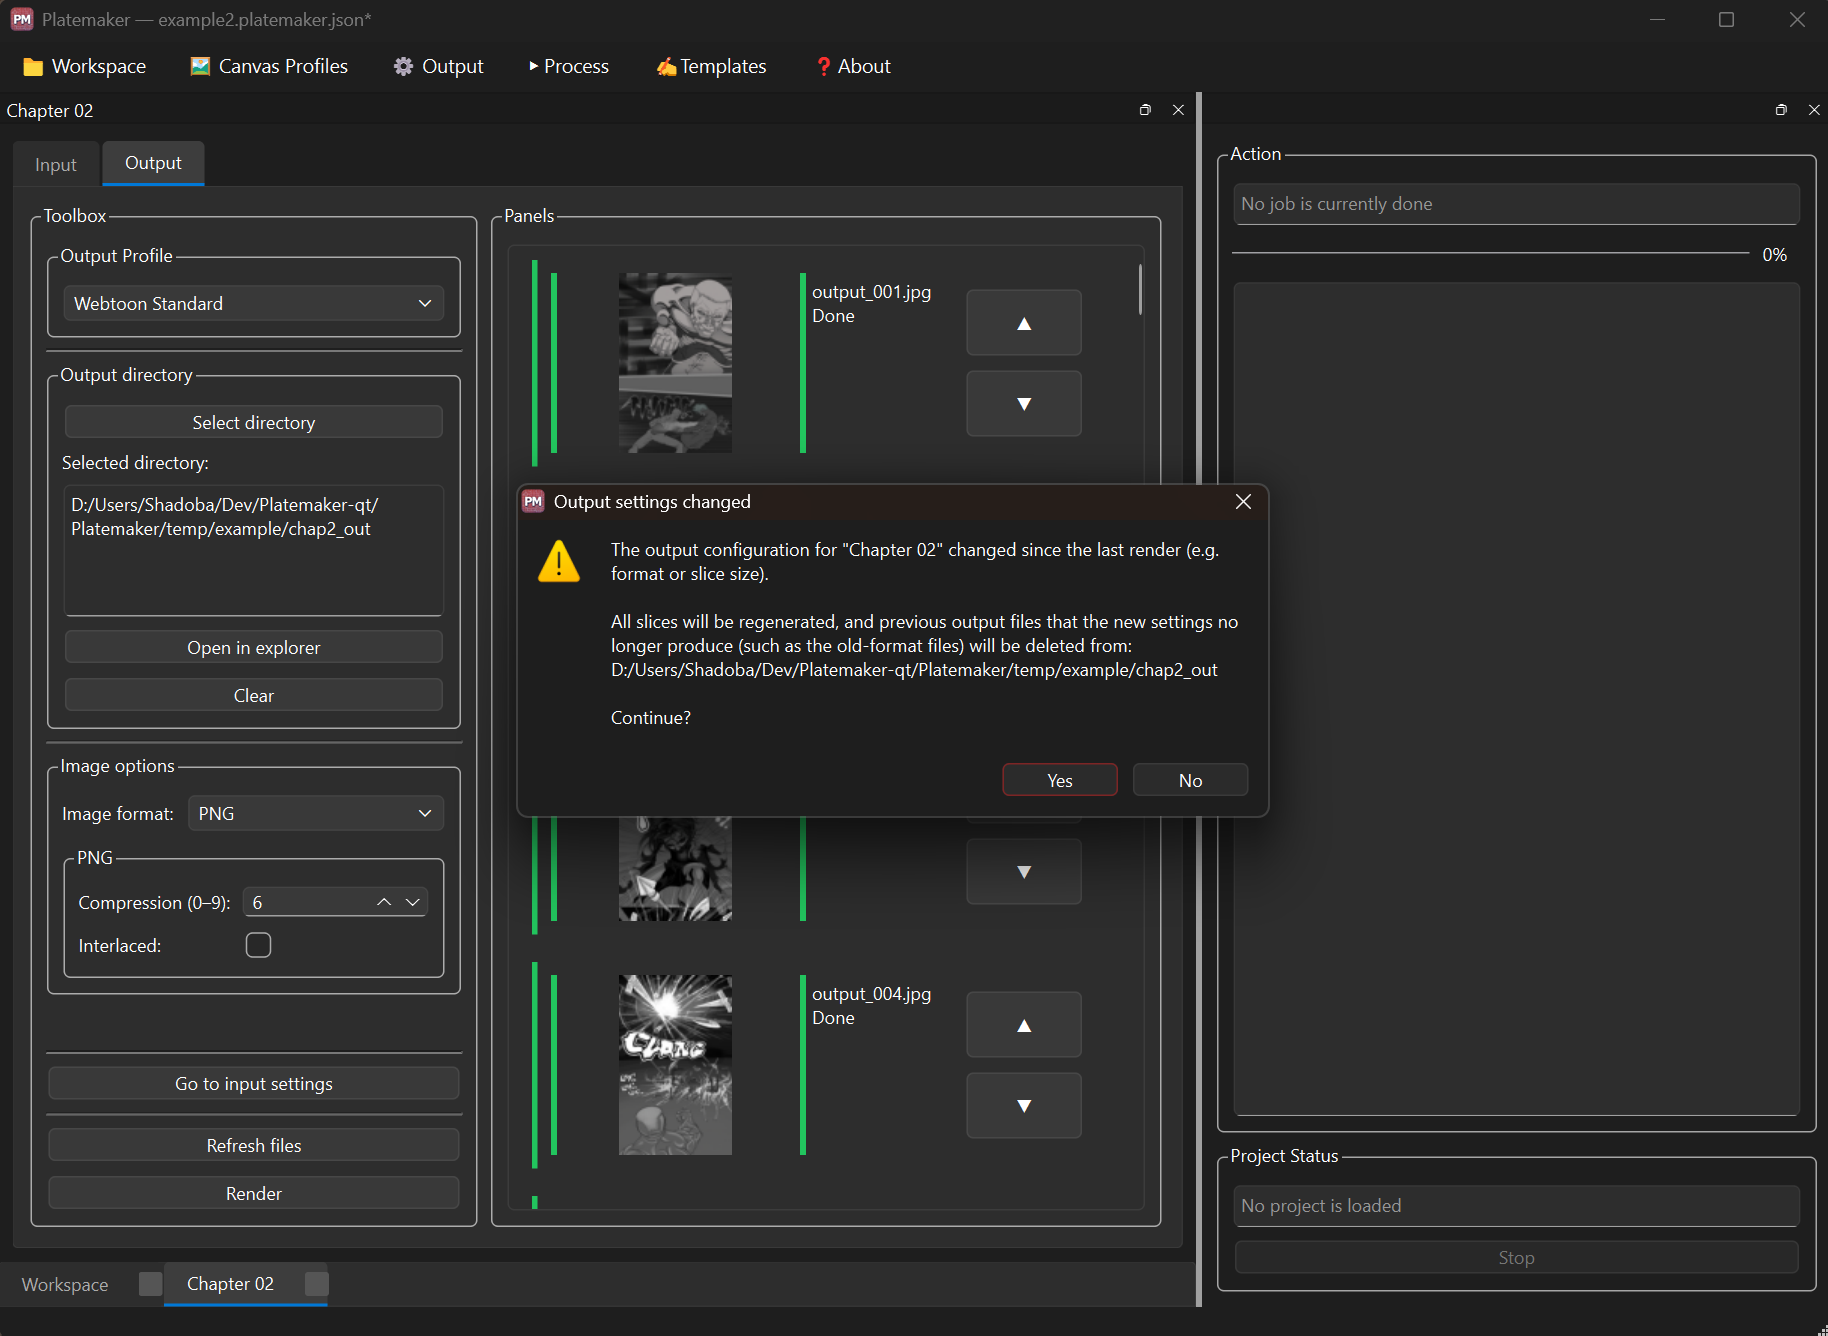Select the Workspace bottom tab

pyautogui.click(x=65, y=1284)
